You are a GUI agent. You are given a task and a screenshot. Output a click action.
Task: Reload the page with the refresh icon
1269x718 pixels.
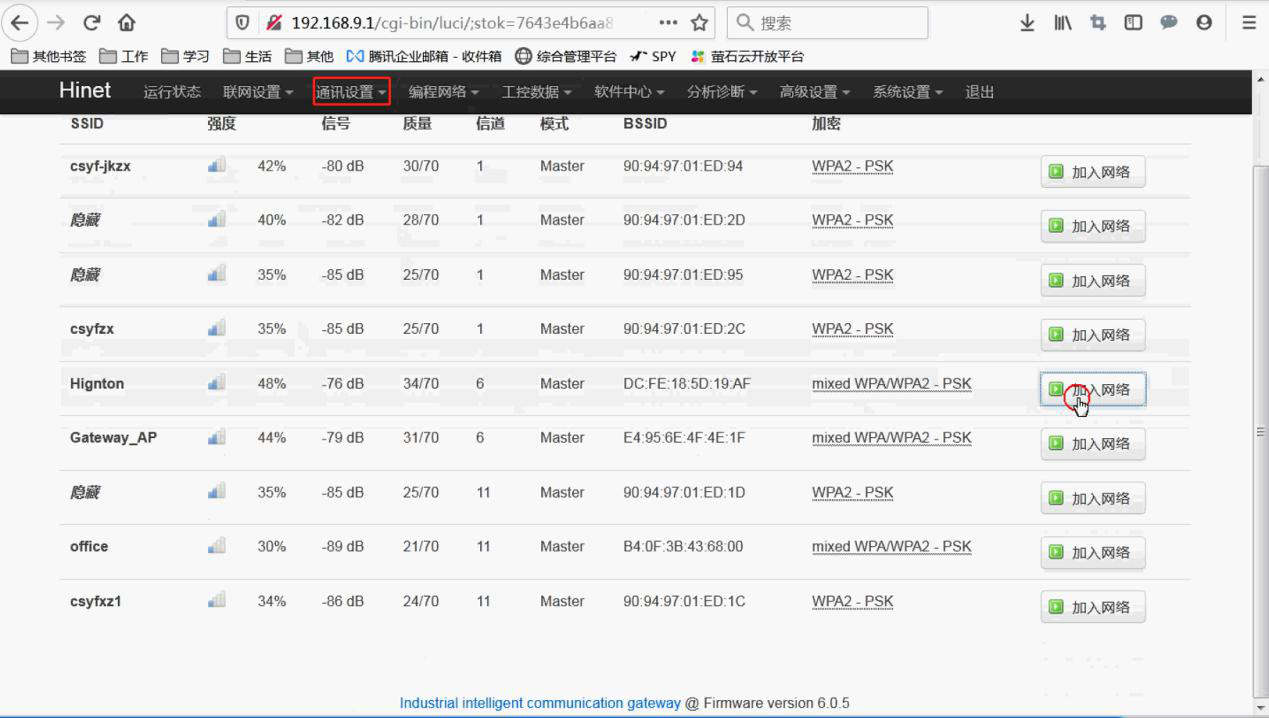(92, 22)
